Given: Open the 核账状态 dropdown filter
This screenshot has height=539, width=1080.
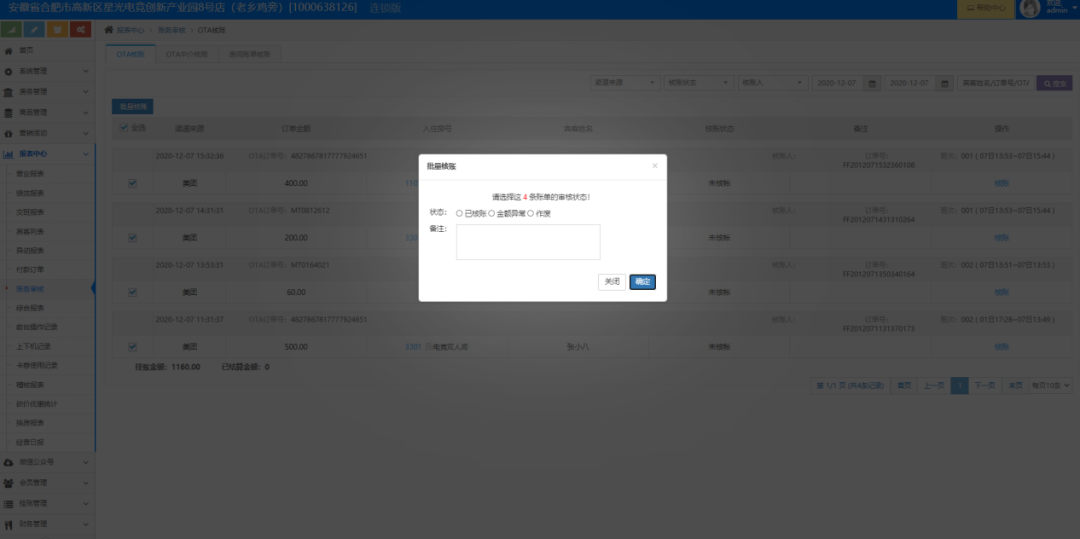Looking at the screenshot, I should [698, 83].
